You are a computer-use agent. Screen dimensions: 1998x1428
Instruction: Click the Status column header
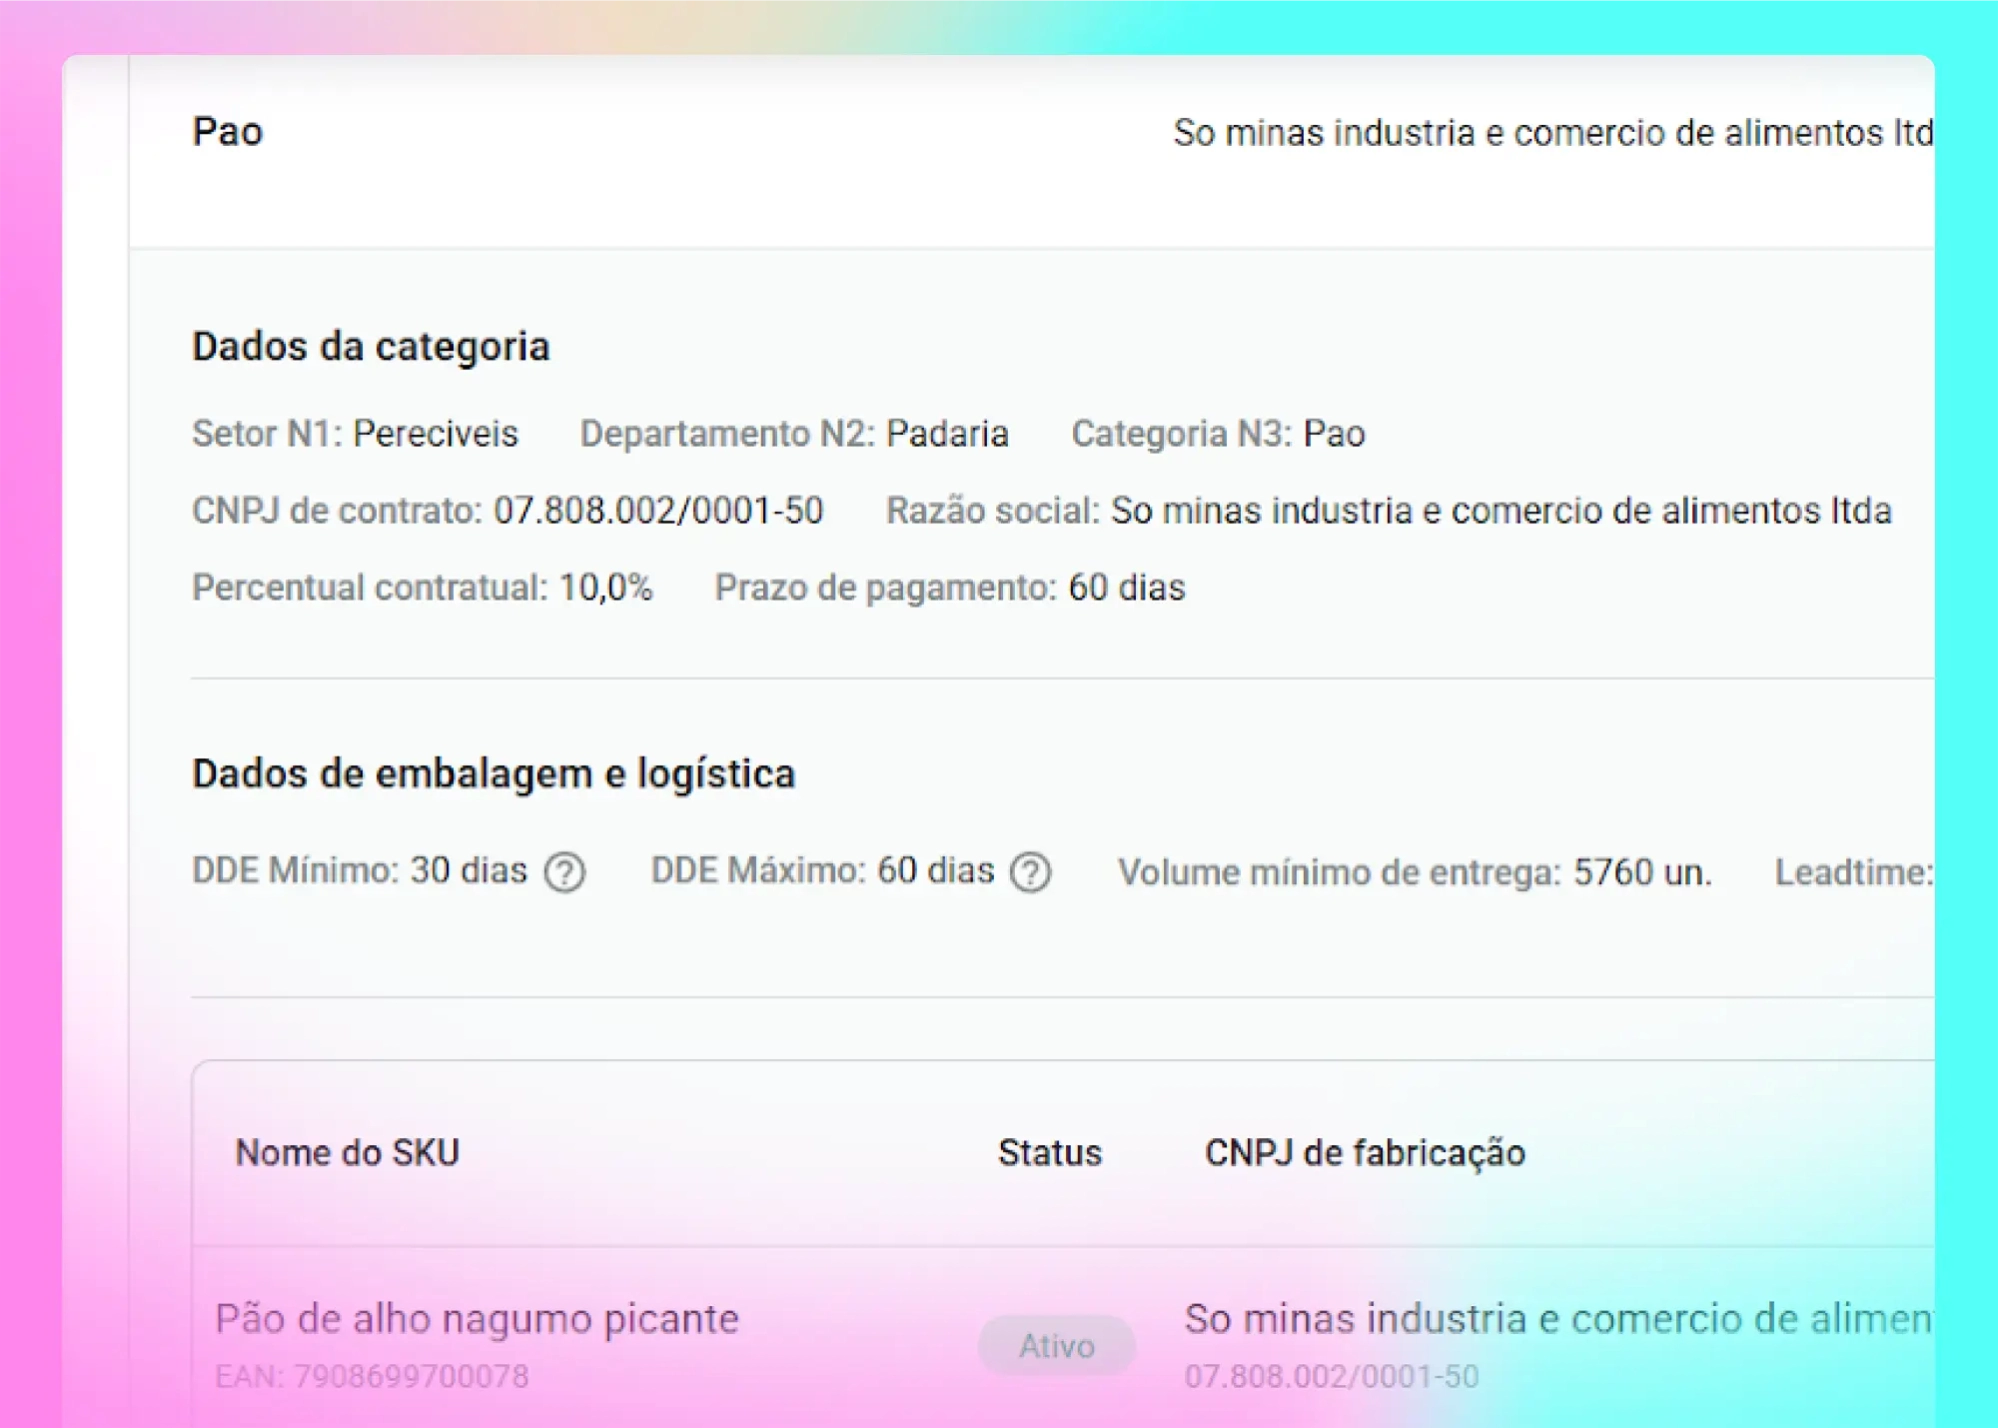1049,1153
